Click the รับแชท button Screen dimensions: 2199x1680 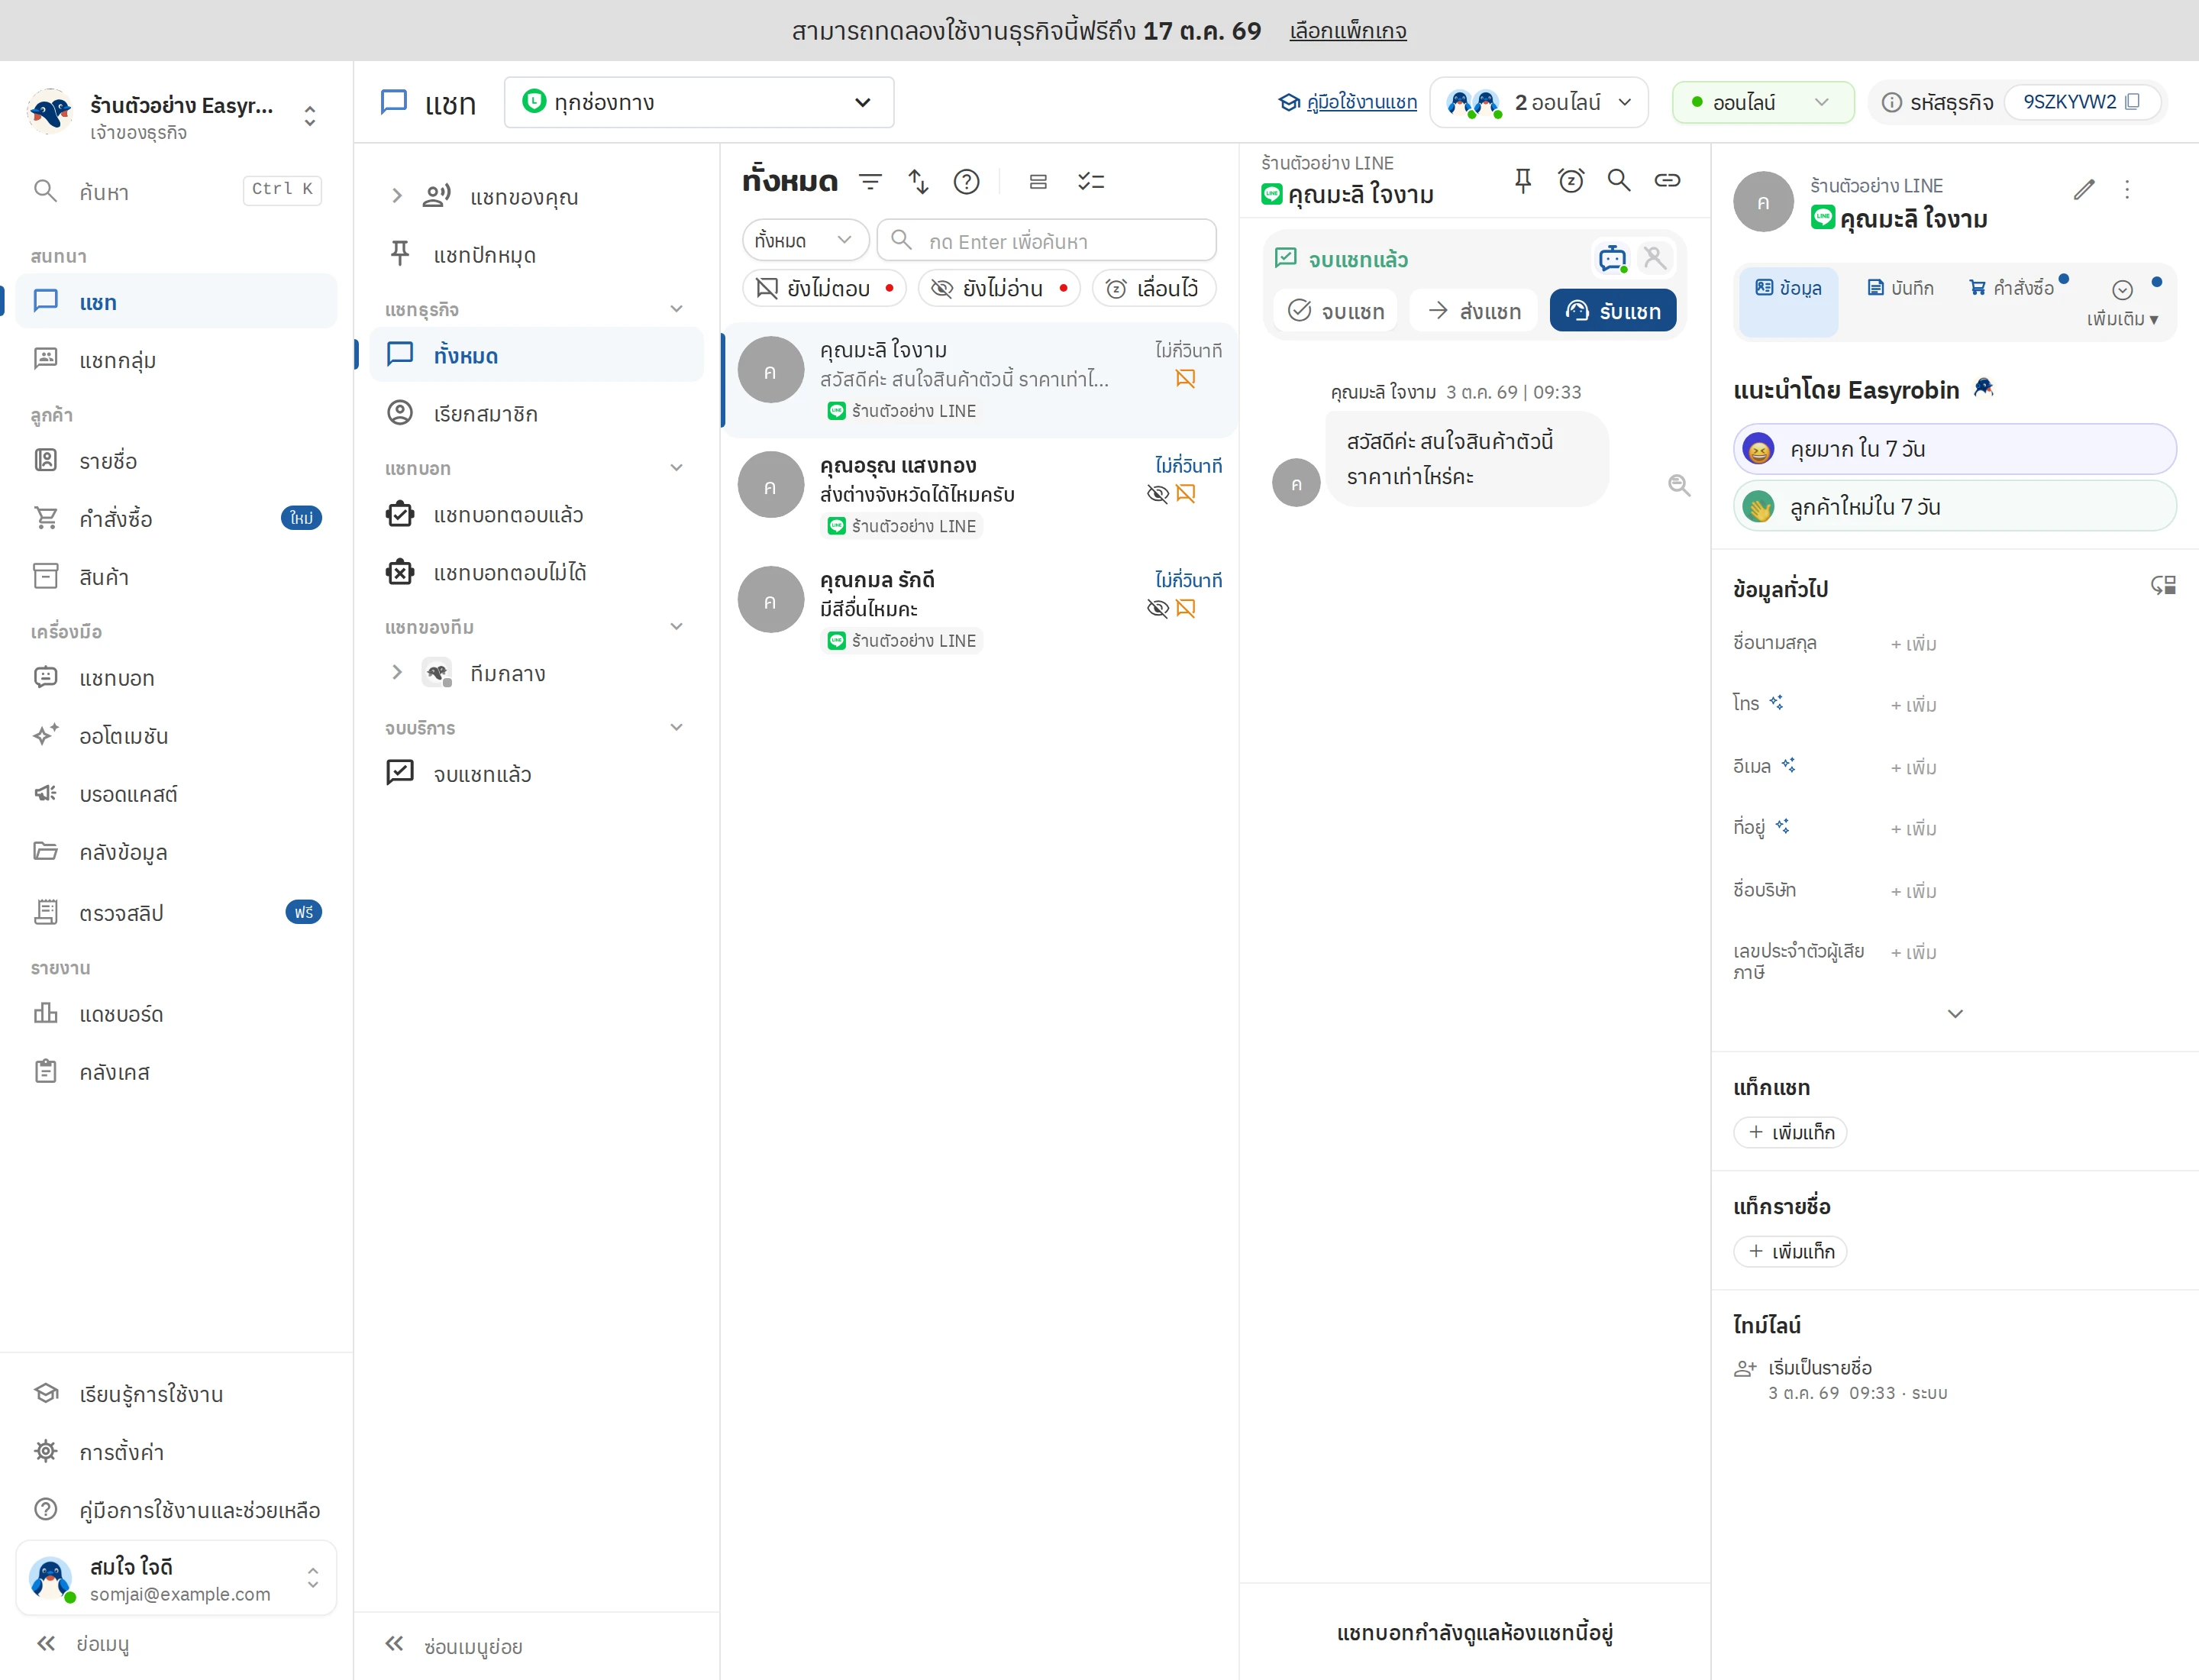point(1612,311)
